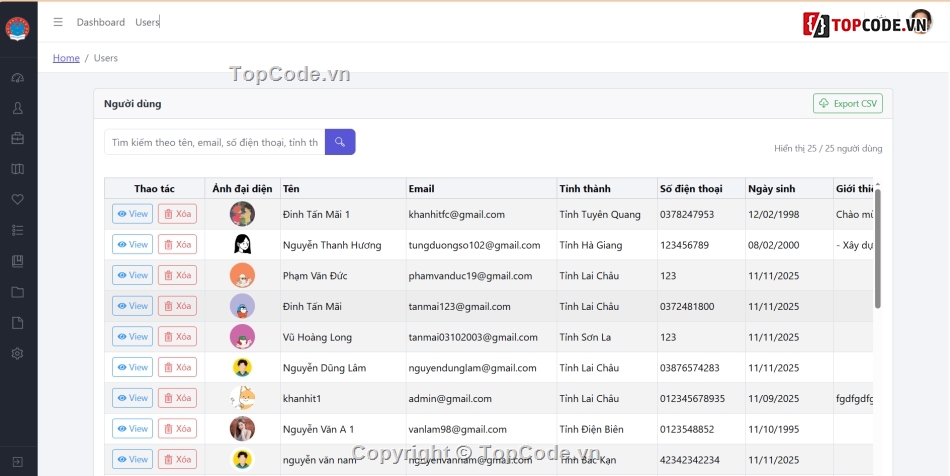
Task: Click the logout icon at sidebar bottom
Action: click(18, 462)
